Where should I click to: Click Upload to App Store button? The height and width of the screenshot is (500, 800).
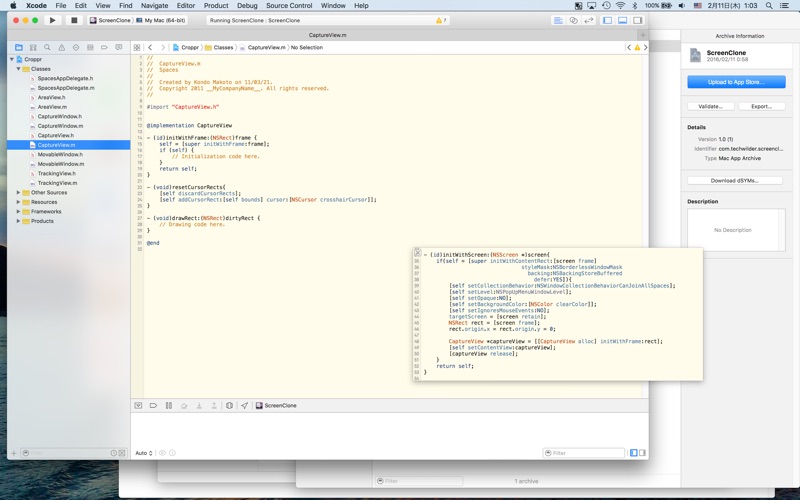(736, 82)
